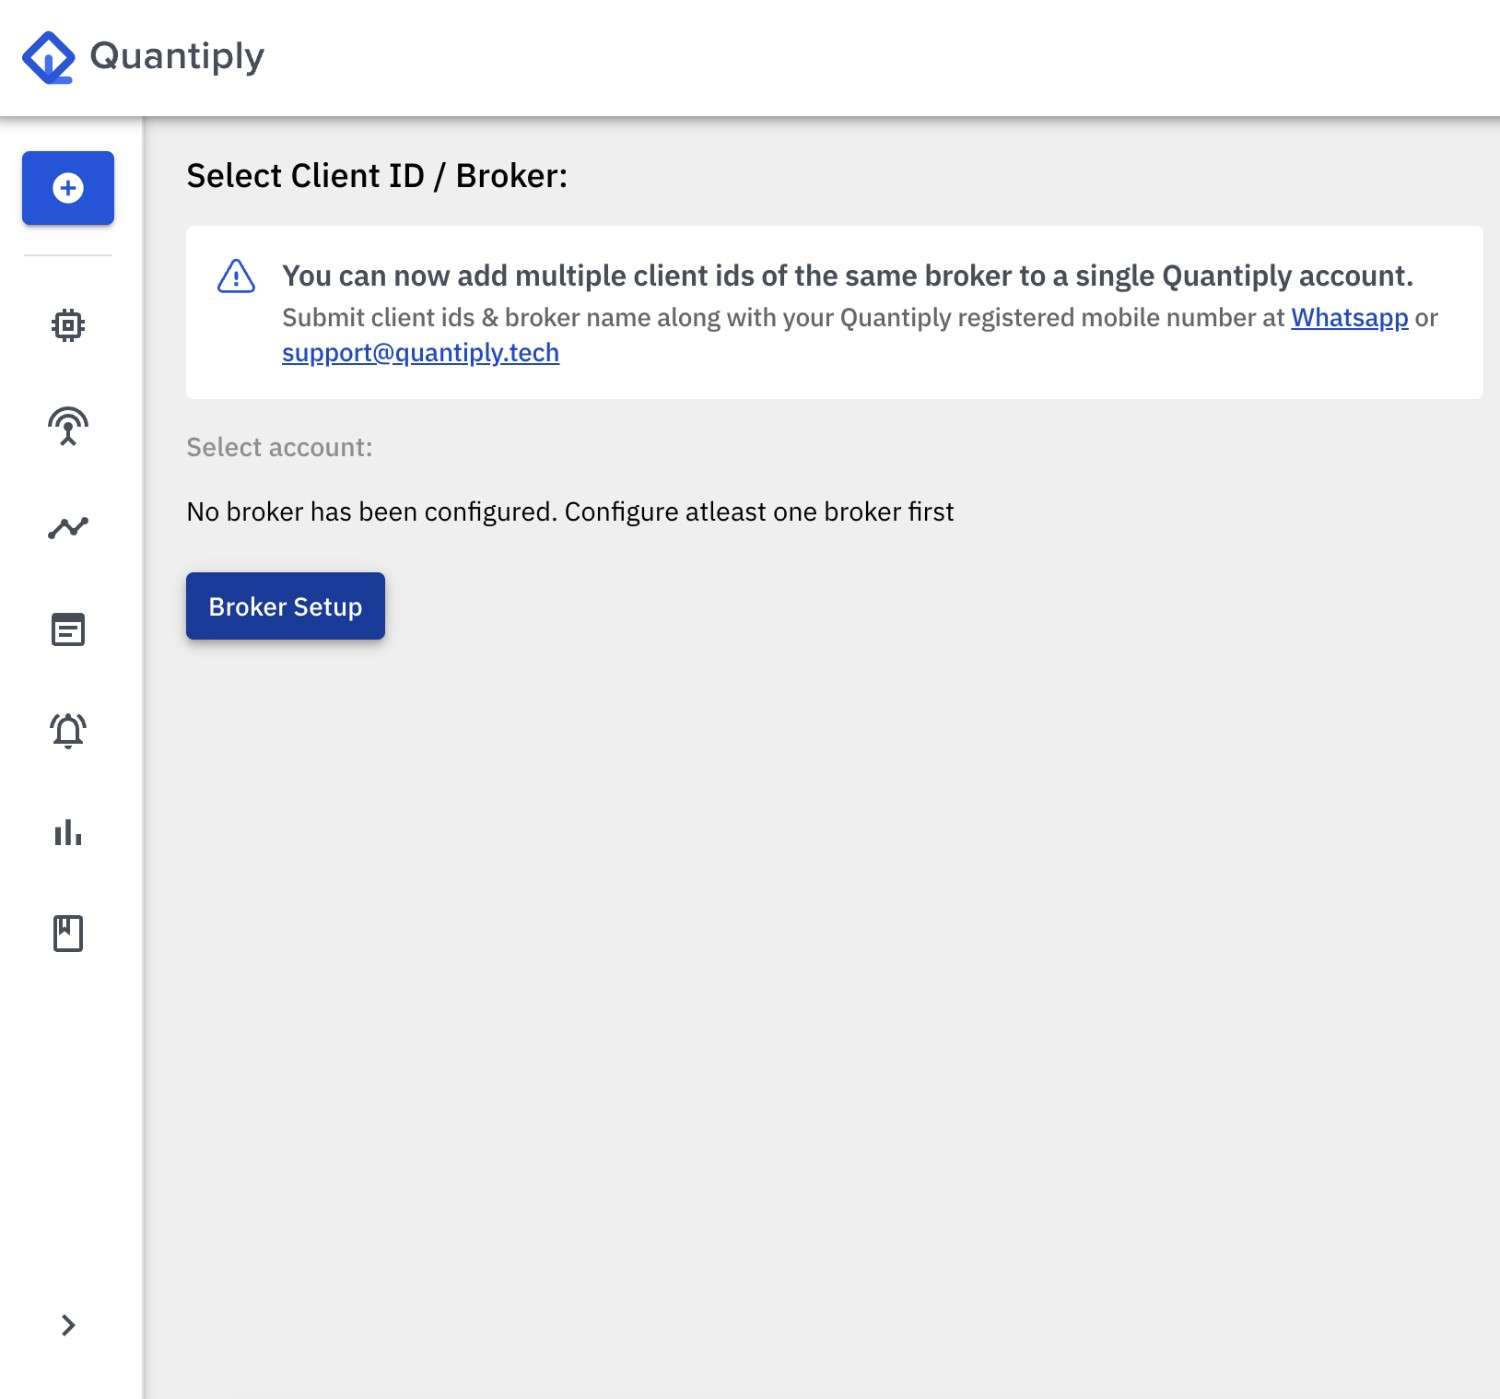This screenshot has height=1399, width=1500.
Task: Click the 'Select Client ID / Broker:' heading
Action: 377,176
